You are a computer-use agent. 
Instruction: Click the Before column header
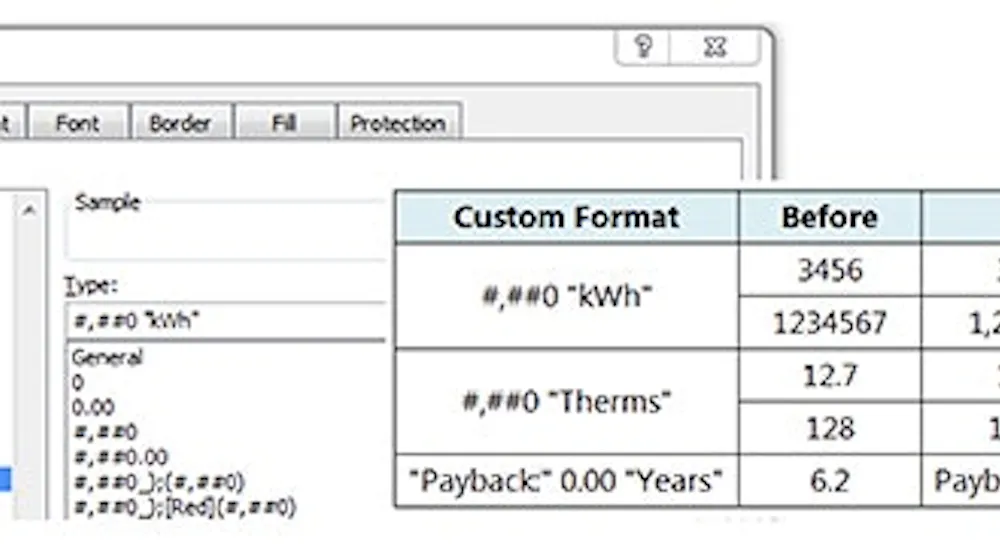pyautogui.click(x=830, y=217)
